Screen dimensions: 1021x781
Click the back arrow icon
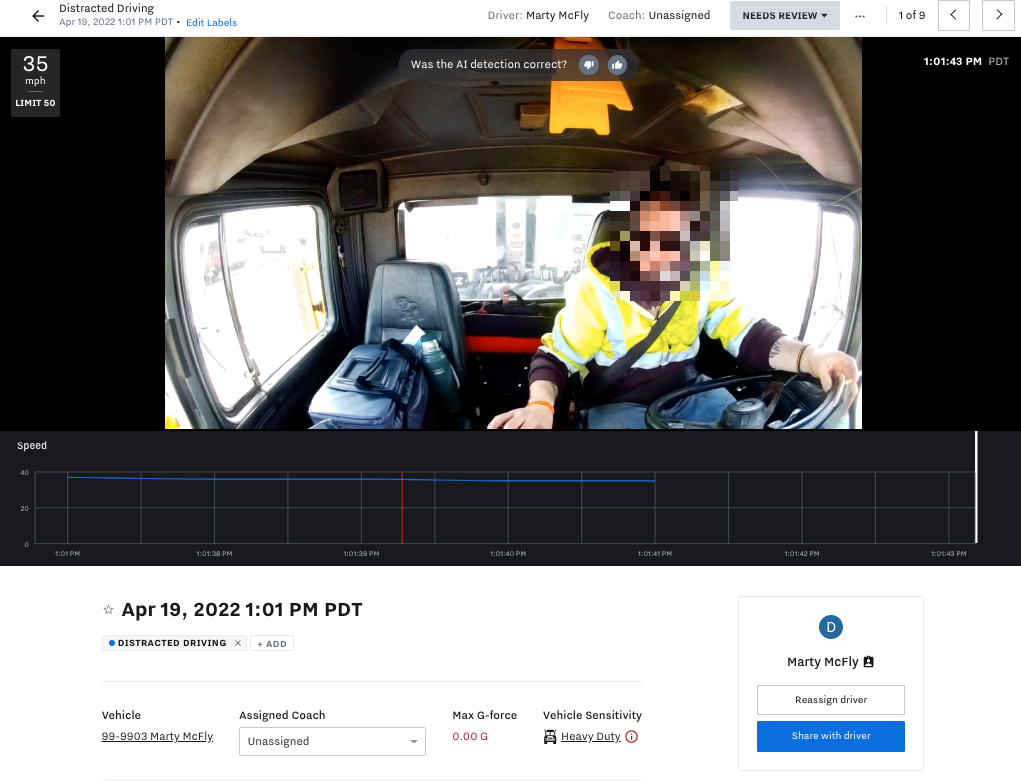coord(38,16)
